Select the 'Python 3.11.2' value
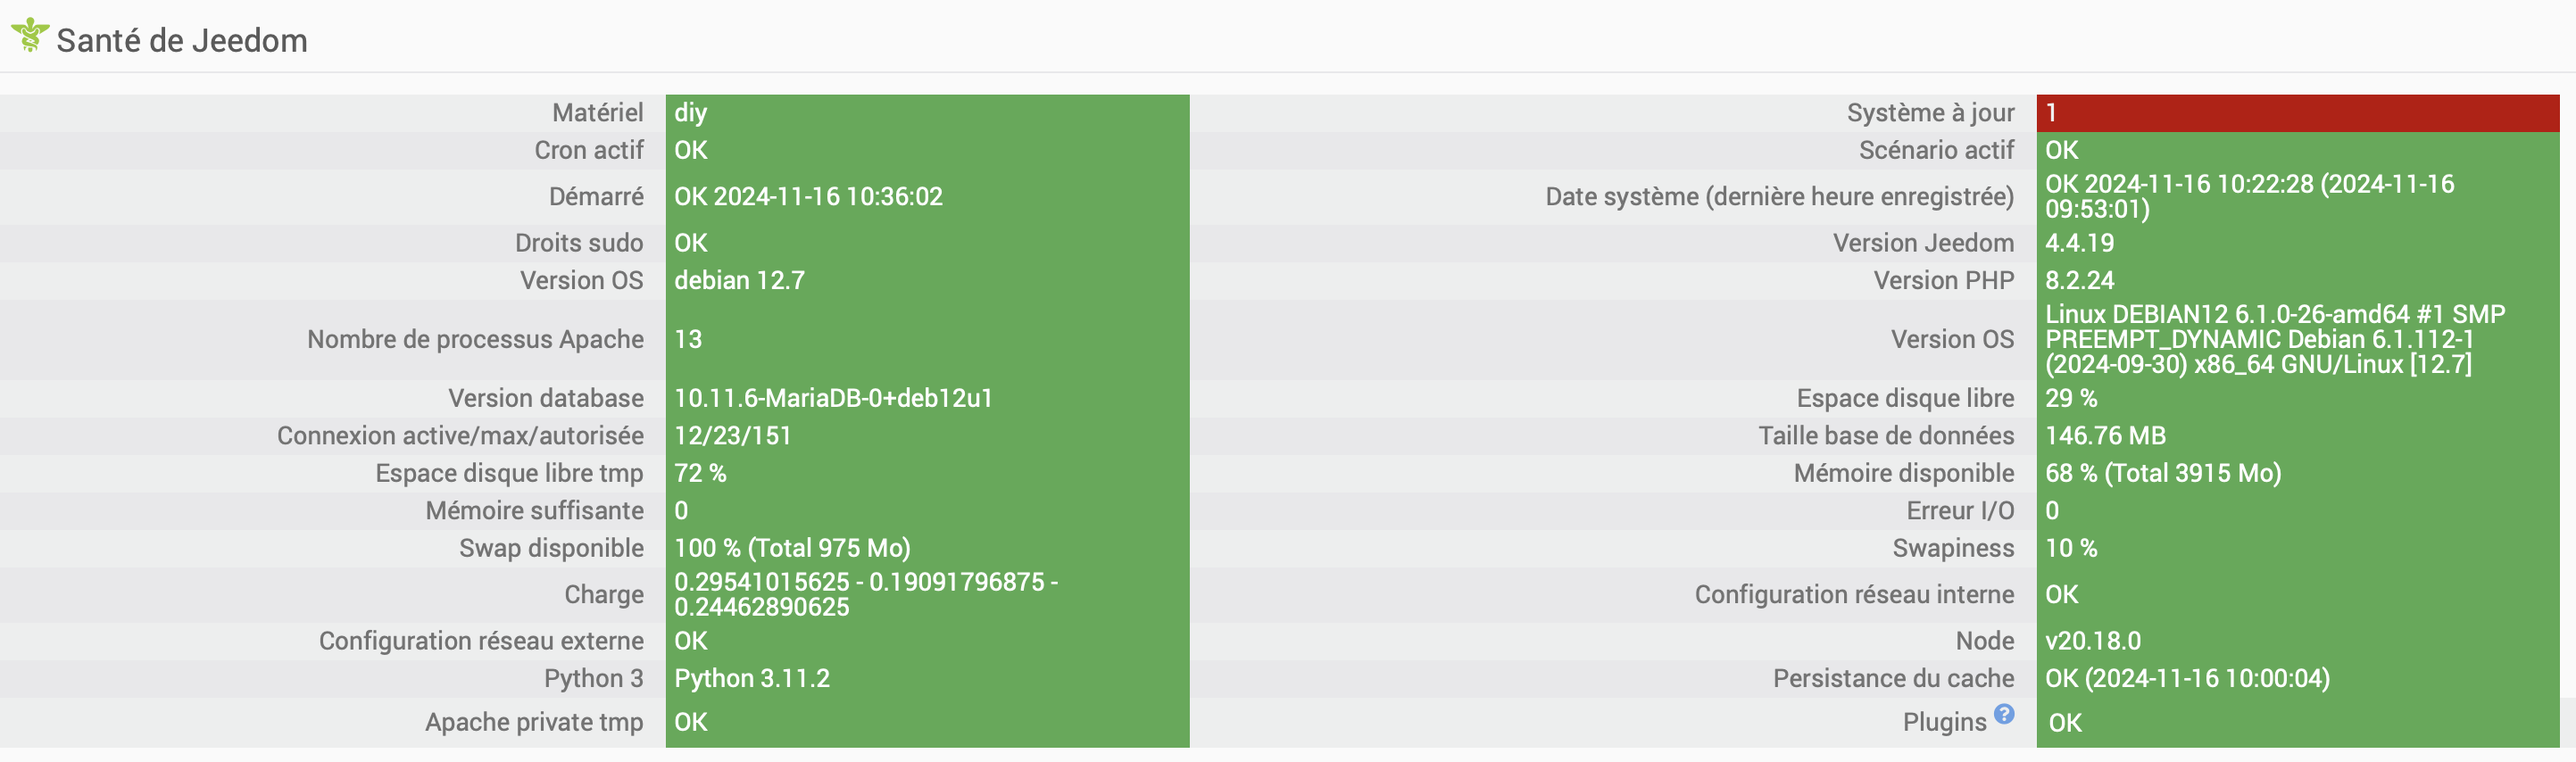The image size is (2576, 762). [752, 678]
